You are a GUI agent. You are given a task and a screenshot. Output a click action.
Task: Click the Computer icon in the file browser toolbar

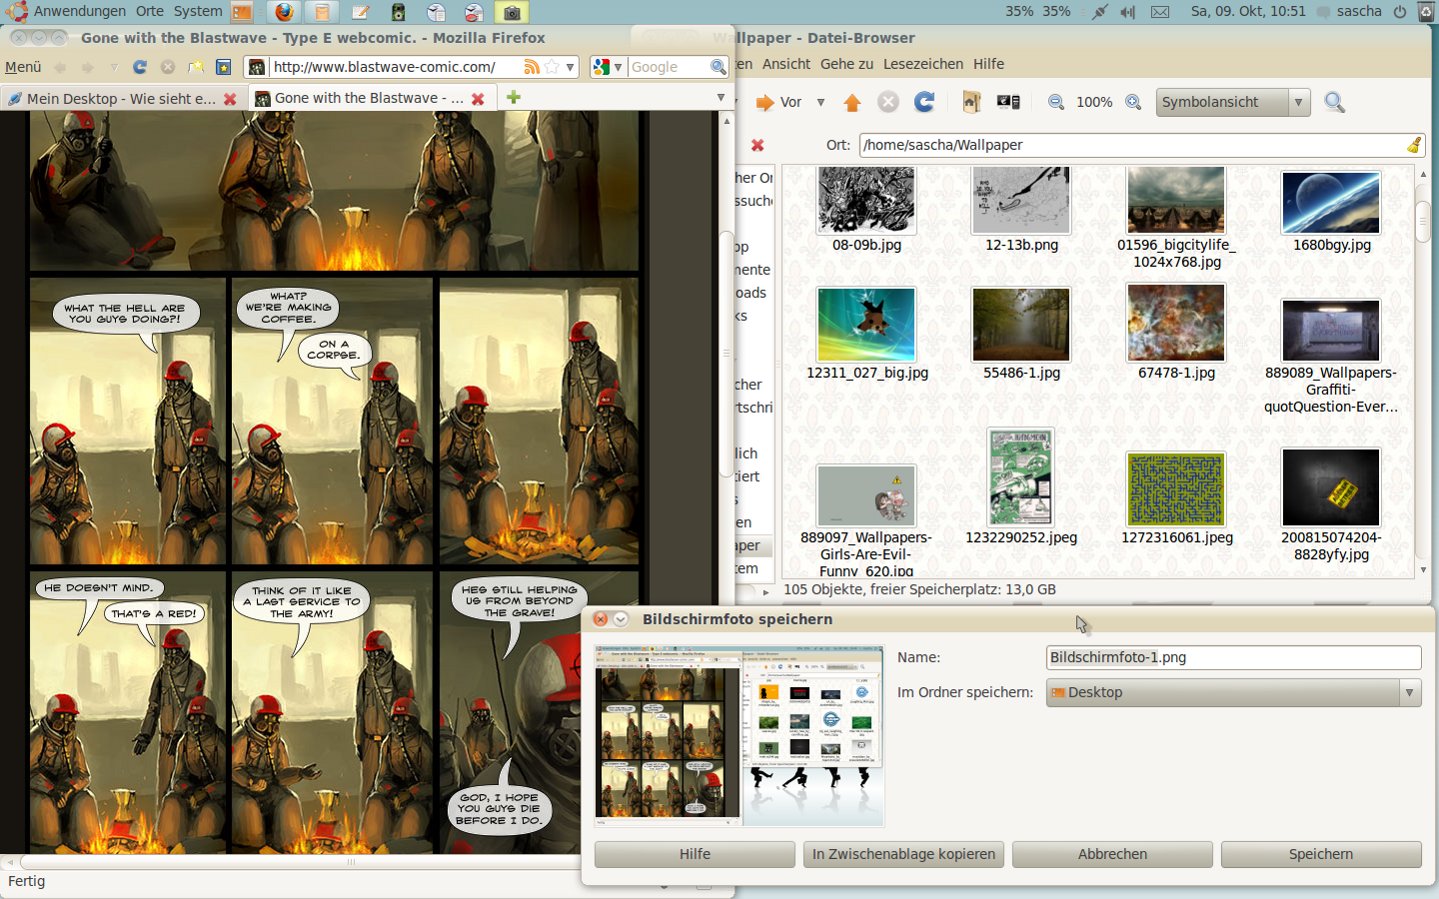click(1008, 102)
